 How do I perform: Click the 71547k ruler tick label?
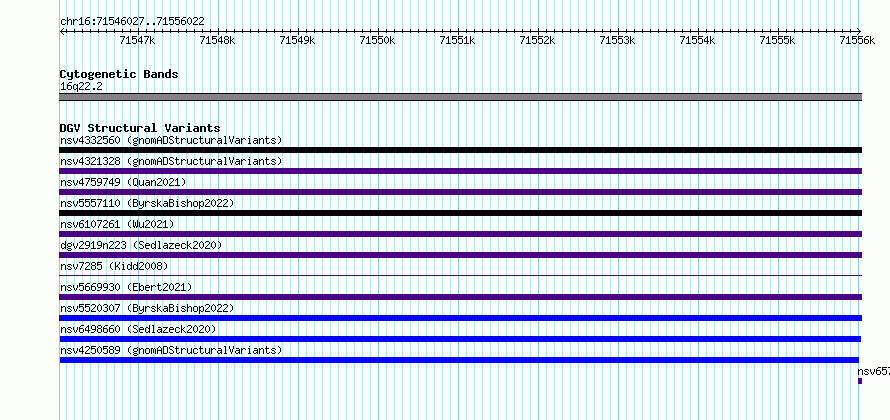point(138,40)
